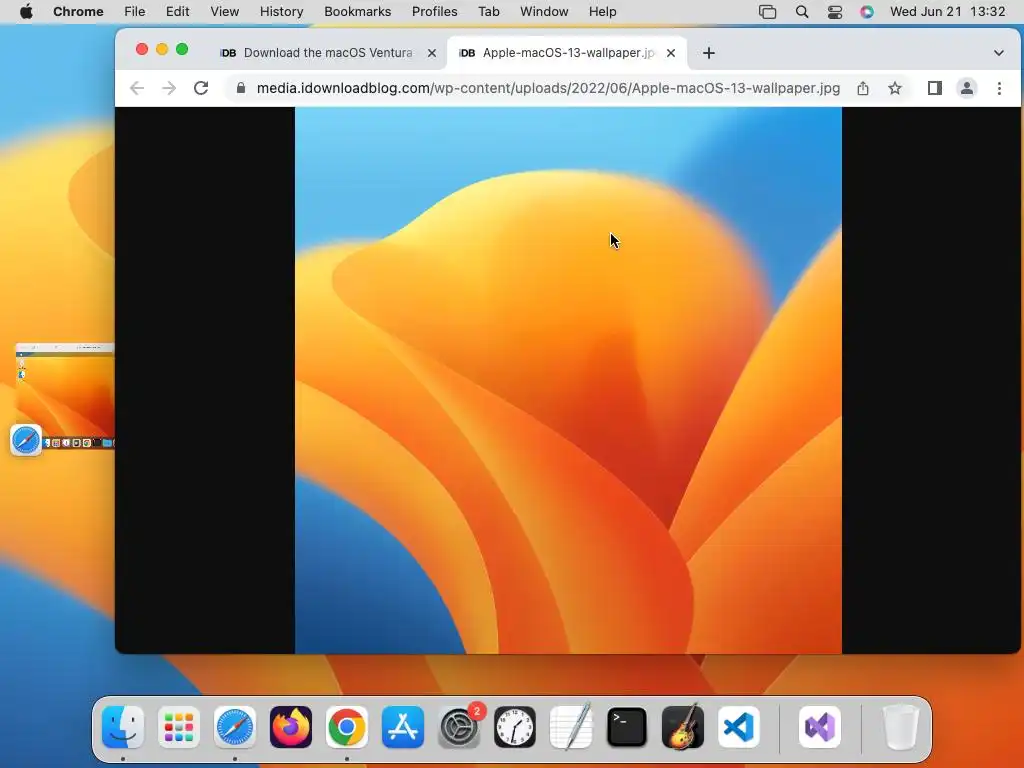Bookmark this page with the star
This screenshot has width=1024, height=768.
pos(895,88)
